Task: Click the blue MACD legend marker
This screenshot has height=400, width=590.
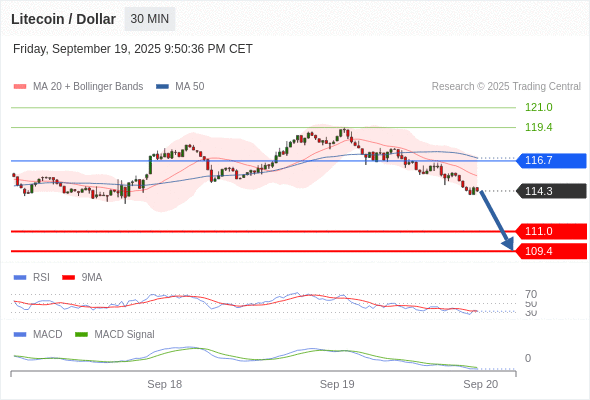Action: 20,335
